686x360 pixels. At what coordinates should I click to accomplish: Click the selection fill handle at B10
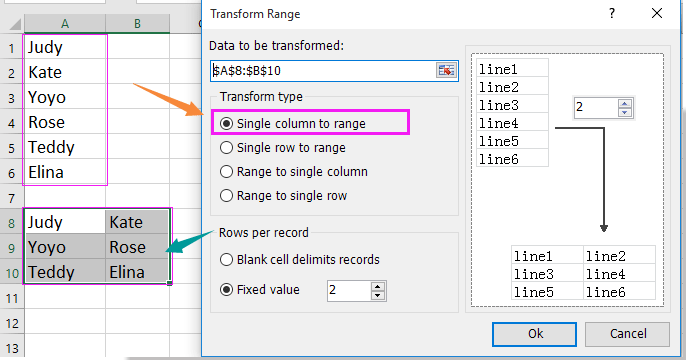pyautogui.click(x=170, y=283)
